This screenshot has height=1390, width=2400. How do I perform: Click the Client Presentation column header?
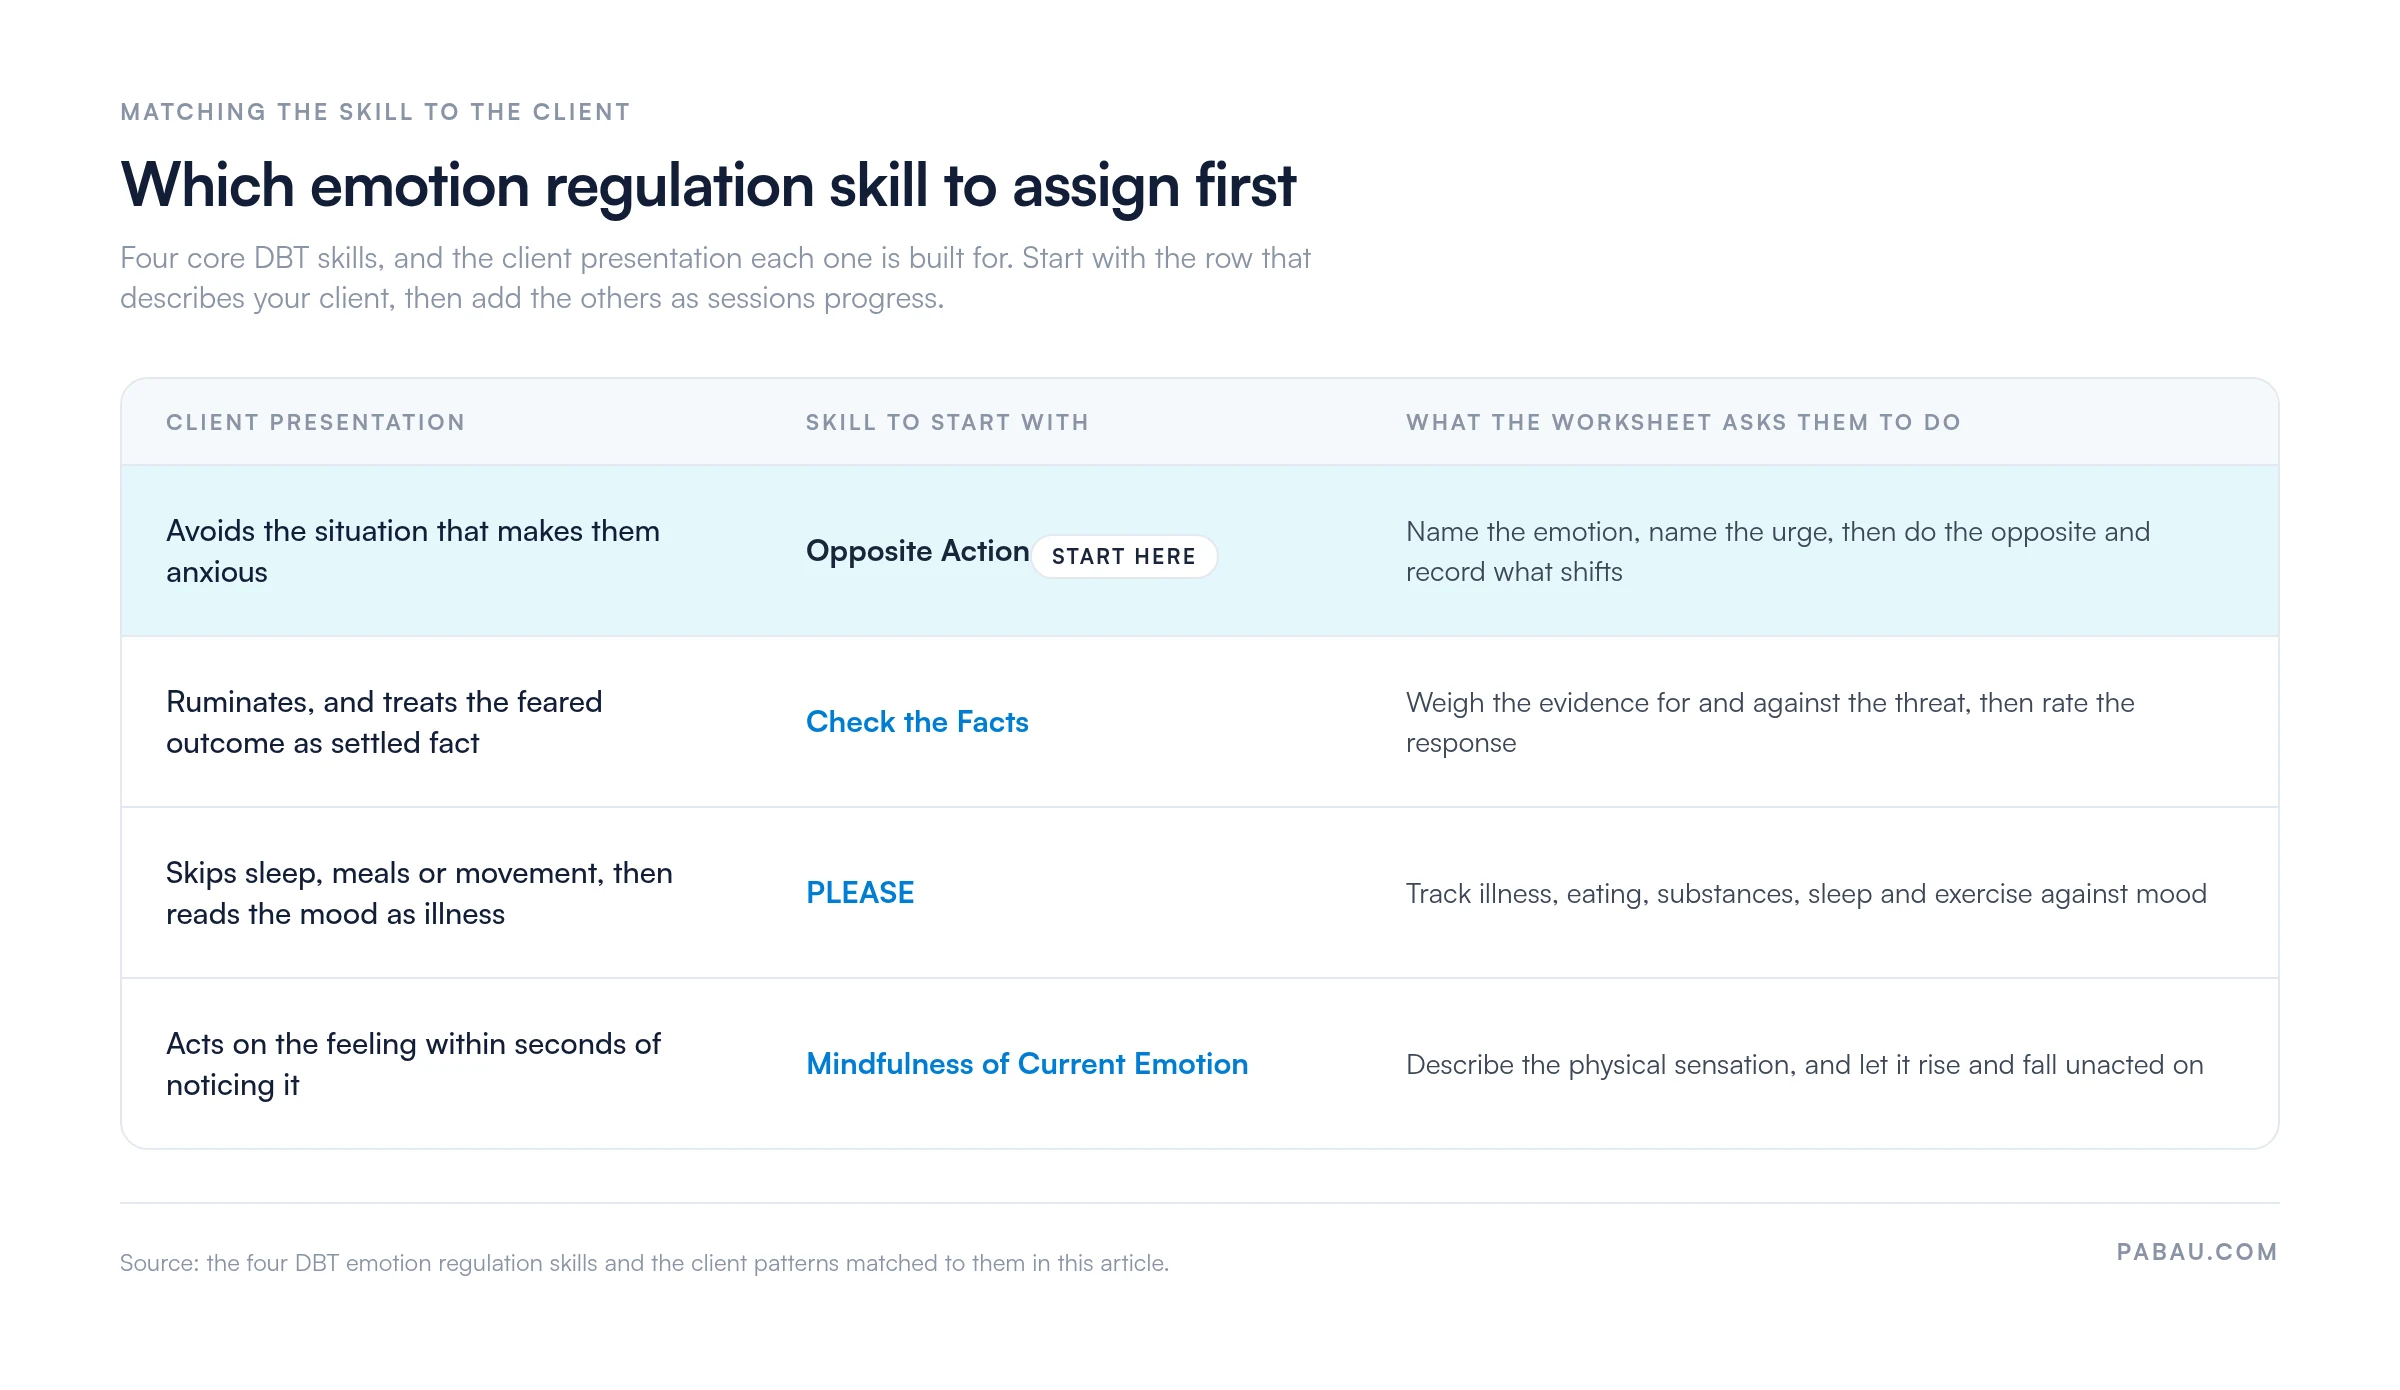point(316,422)
